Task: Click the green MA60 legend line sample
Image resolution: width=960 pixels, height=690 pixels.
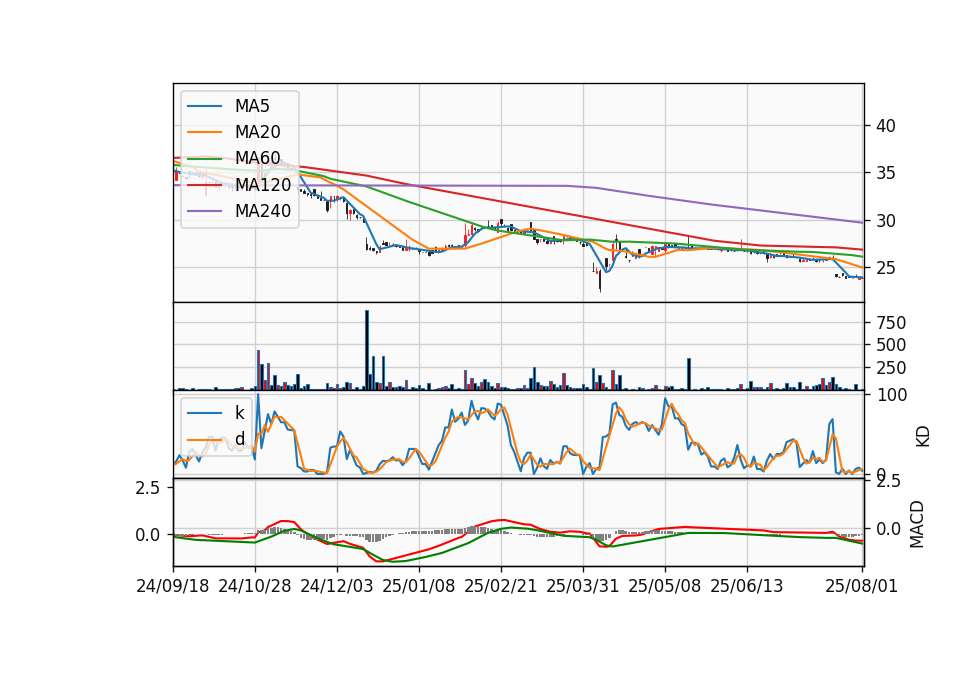Action: click(204, 158)
